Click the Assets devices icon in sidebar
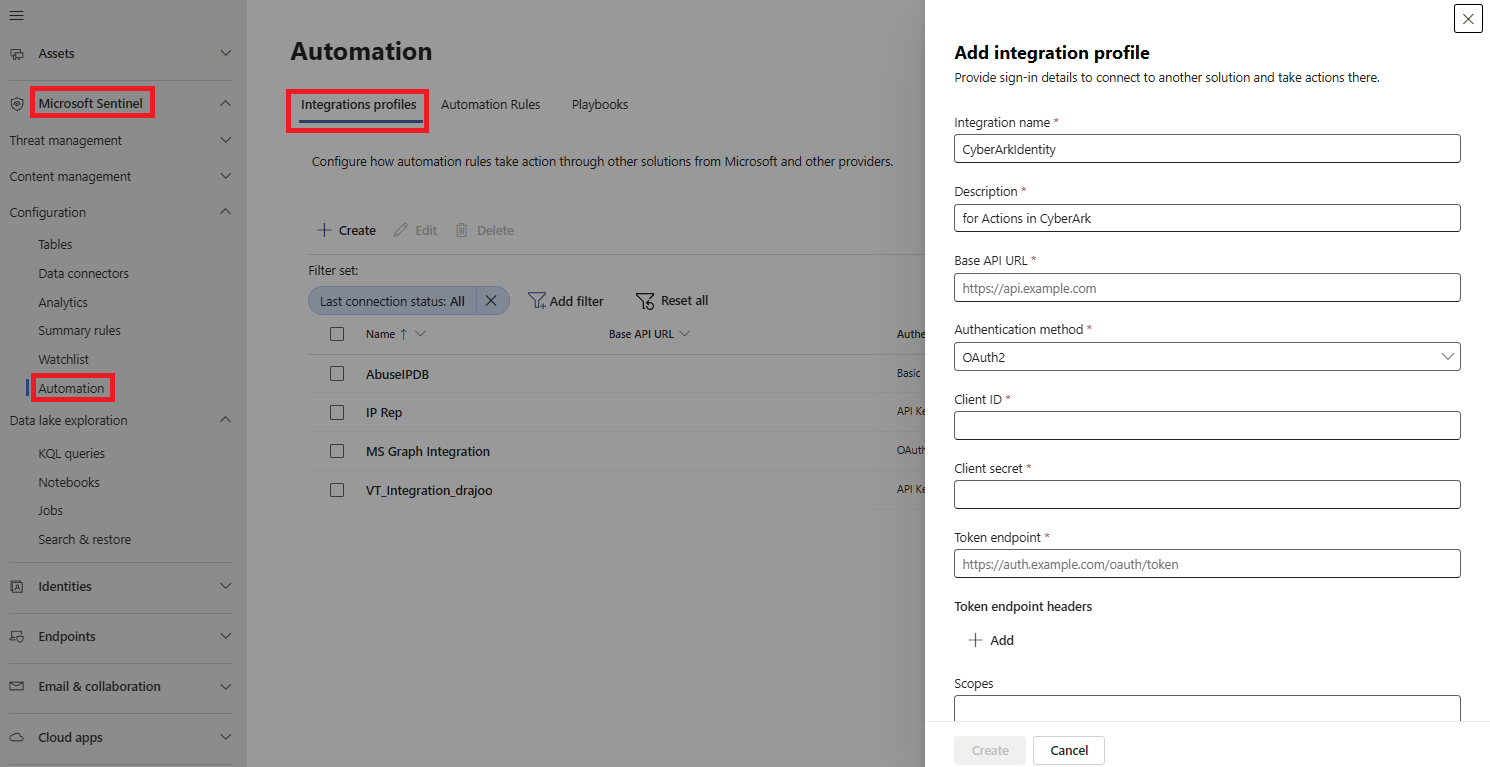 (x=17, y=53)
